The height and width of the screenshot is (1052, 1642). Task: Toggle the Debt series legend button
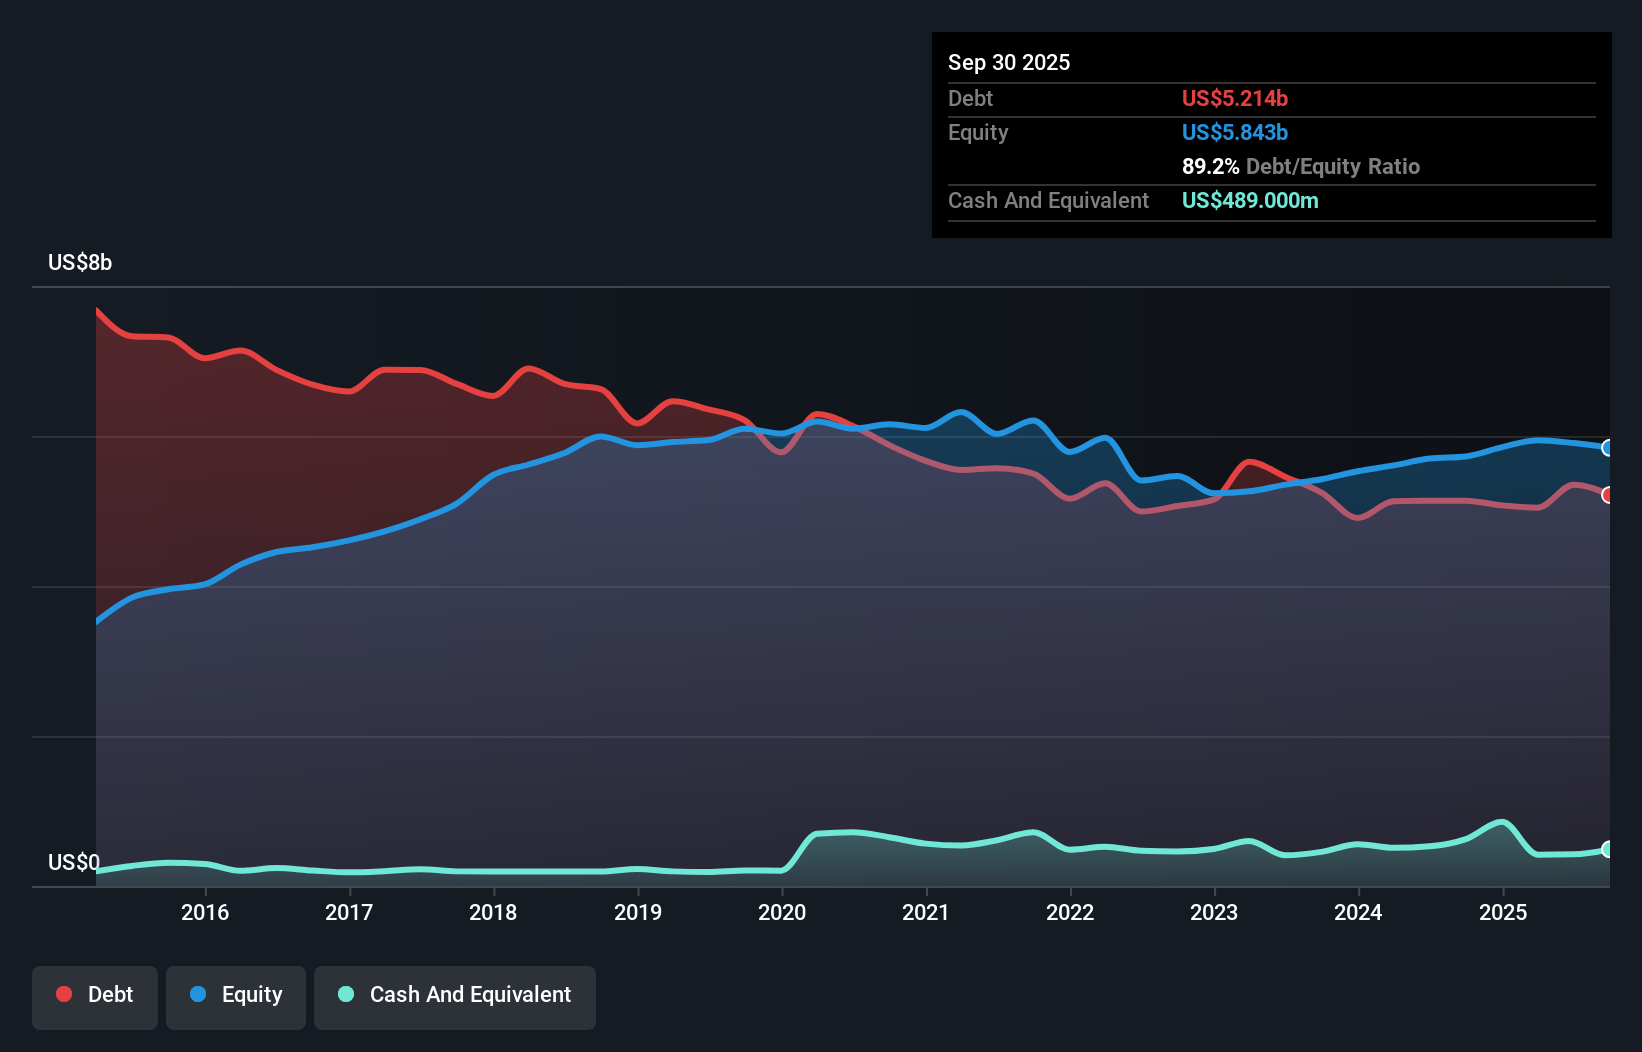click(95, 997)
